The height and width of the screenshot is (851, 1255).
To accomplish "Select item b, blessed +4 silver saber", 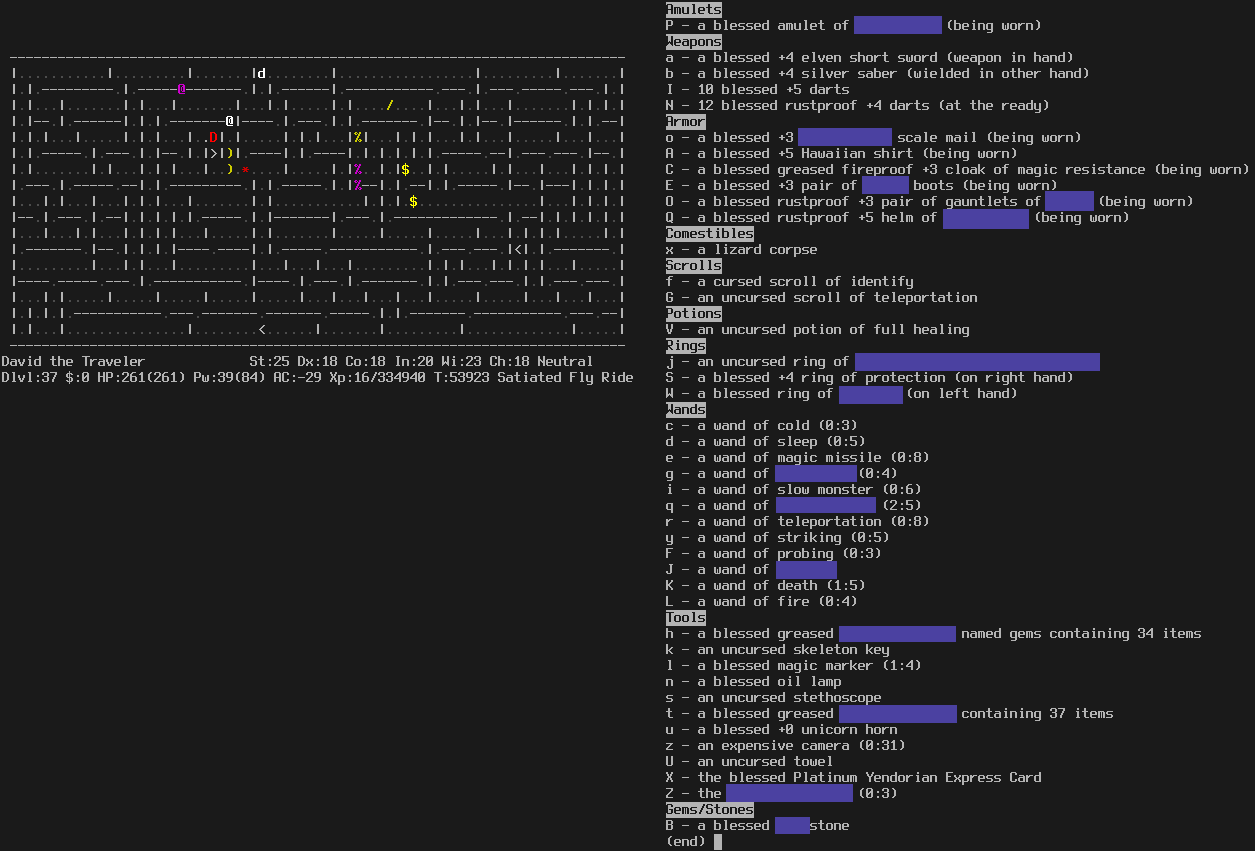I will [878, 73].
